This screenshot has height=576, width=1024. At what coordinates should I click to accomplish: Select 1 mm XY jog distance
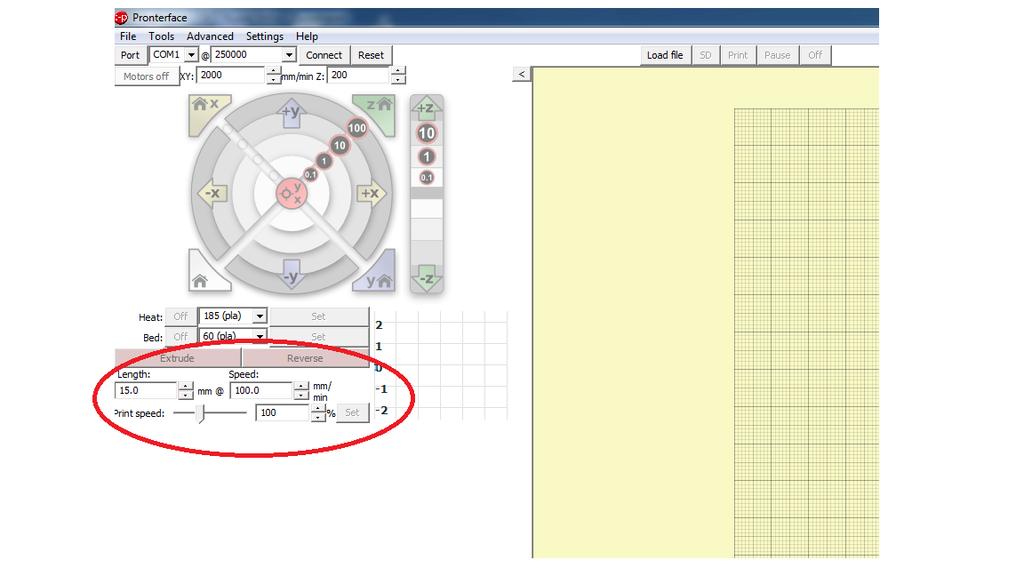click(324, 161)
